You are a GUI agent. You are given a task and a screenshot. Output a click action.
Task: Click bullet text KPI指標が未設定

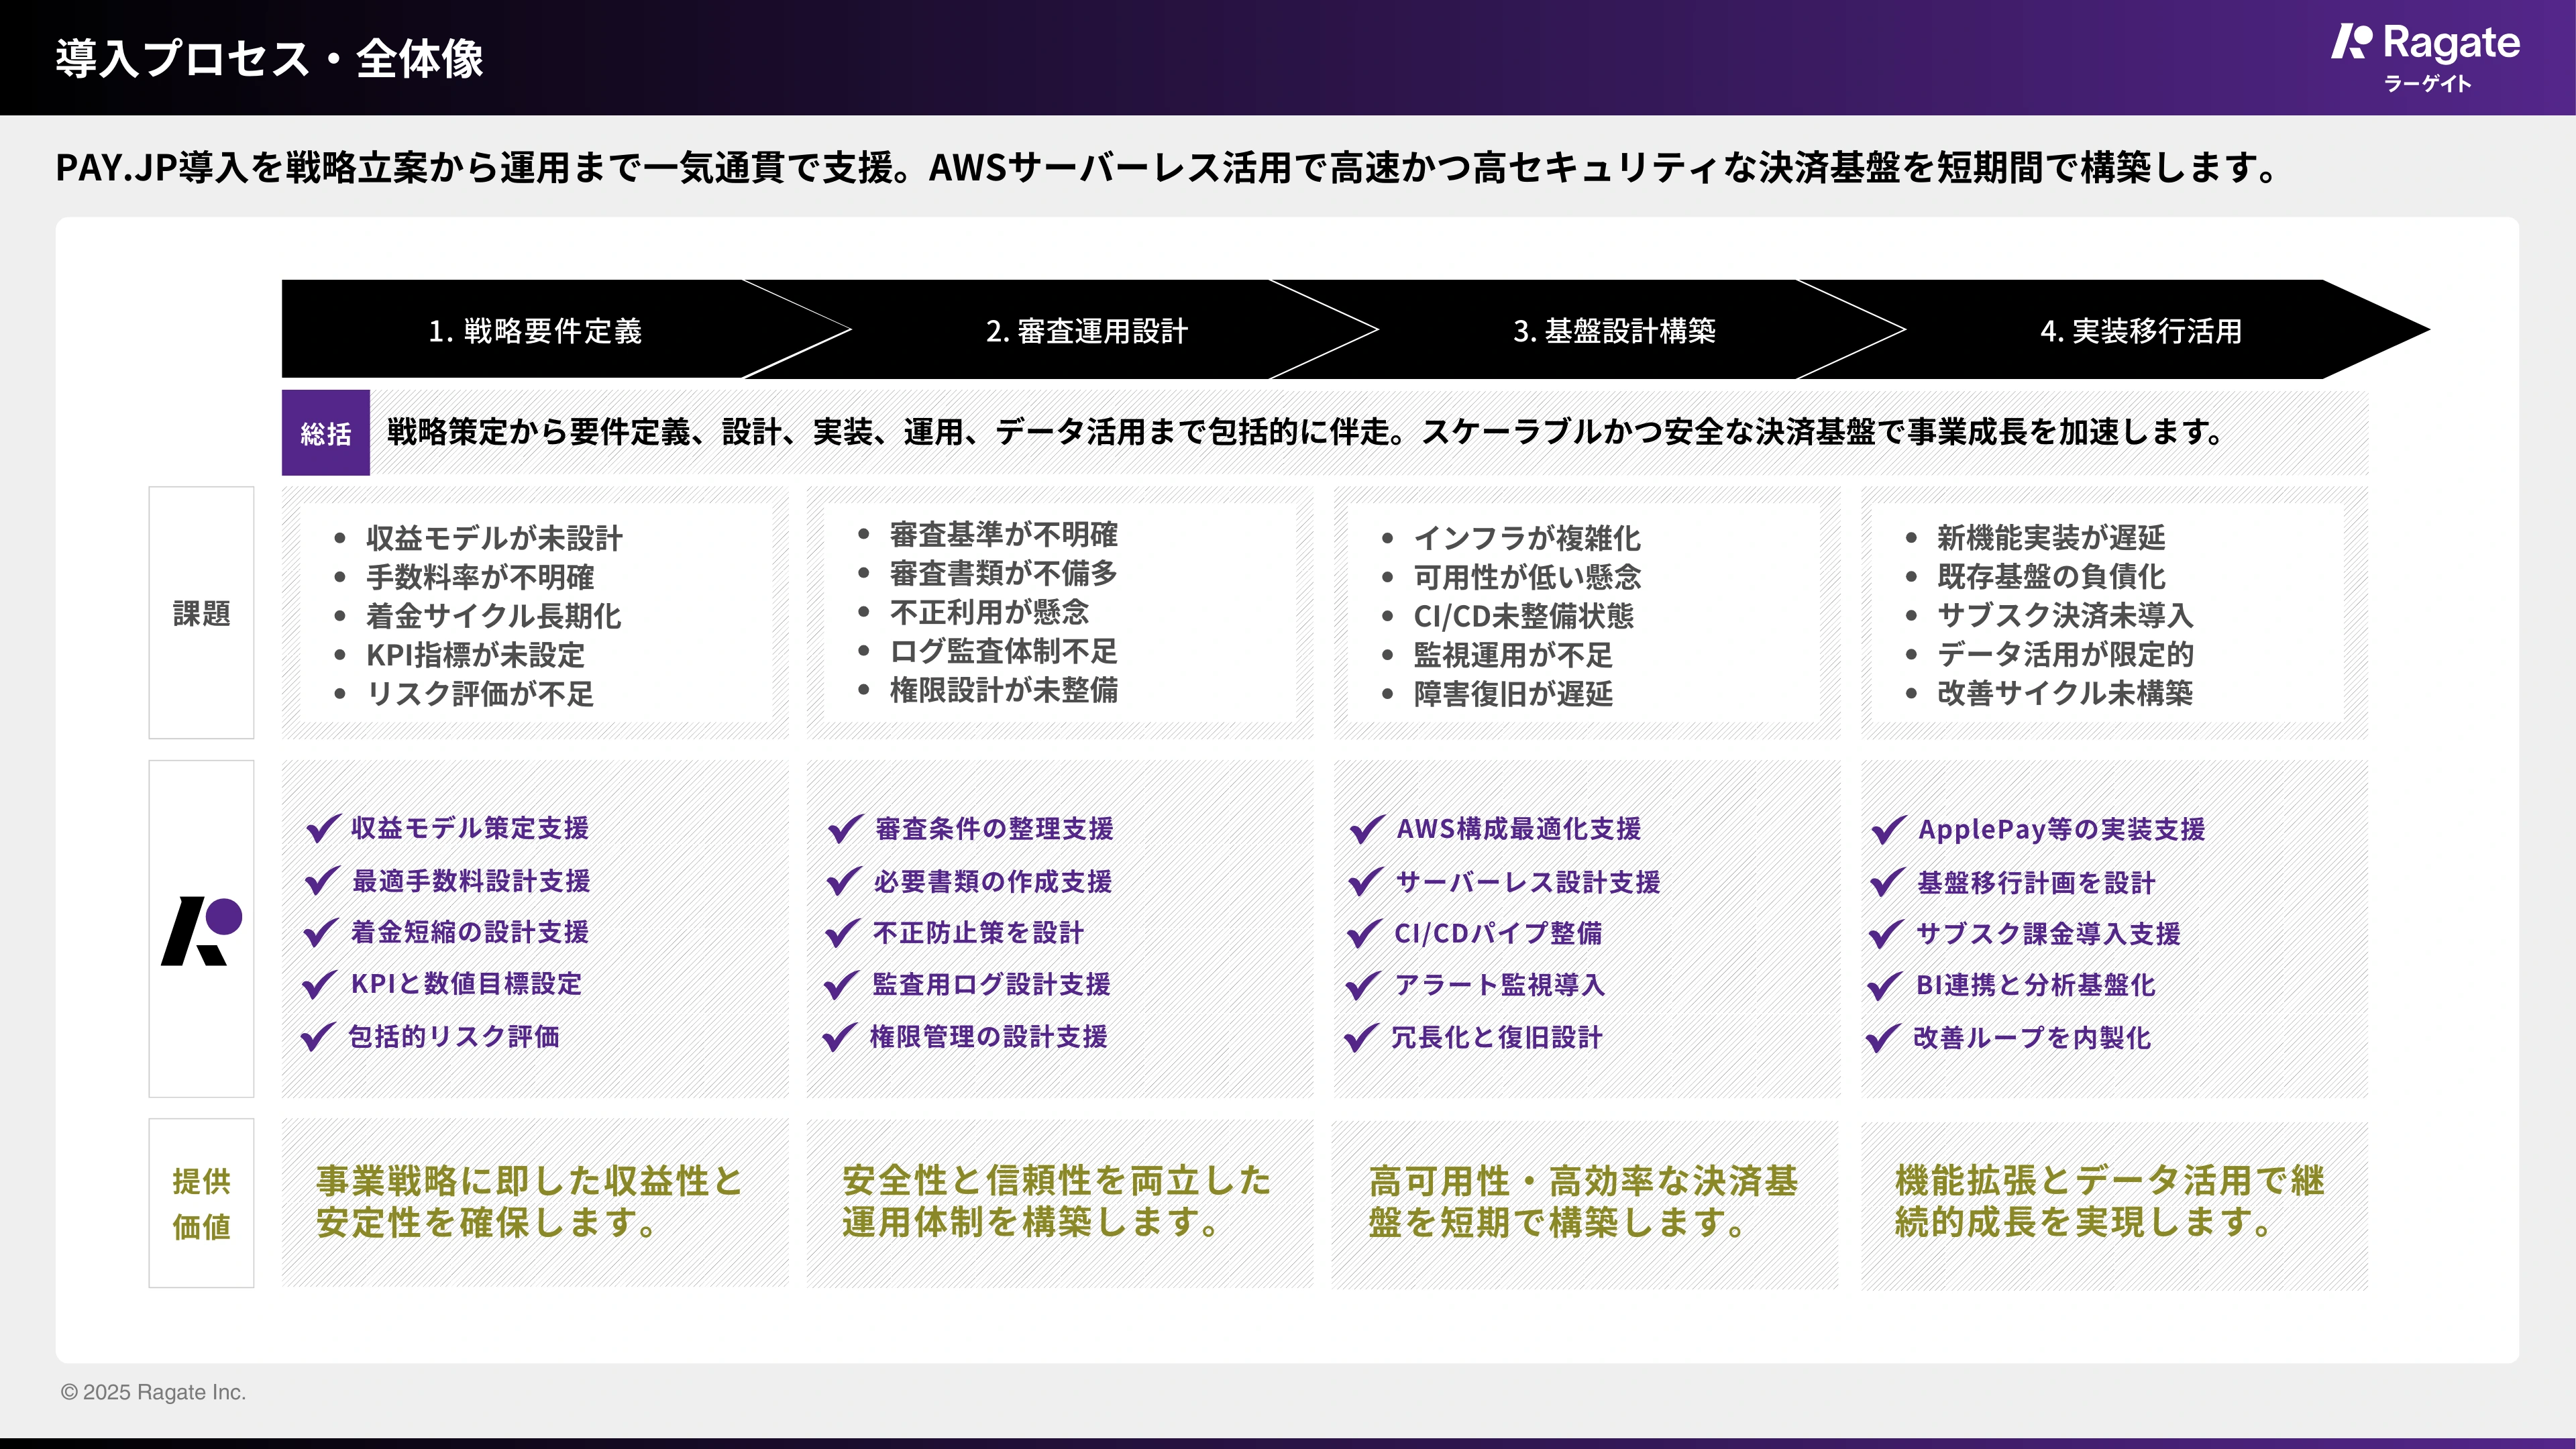476,655
